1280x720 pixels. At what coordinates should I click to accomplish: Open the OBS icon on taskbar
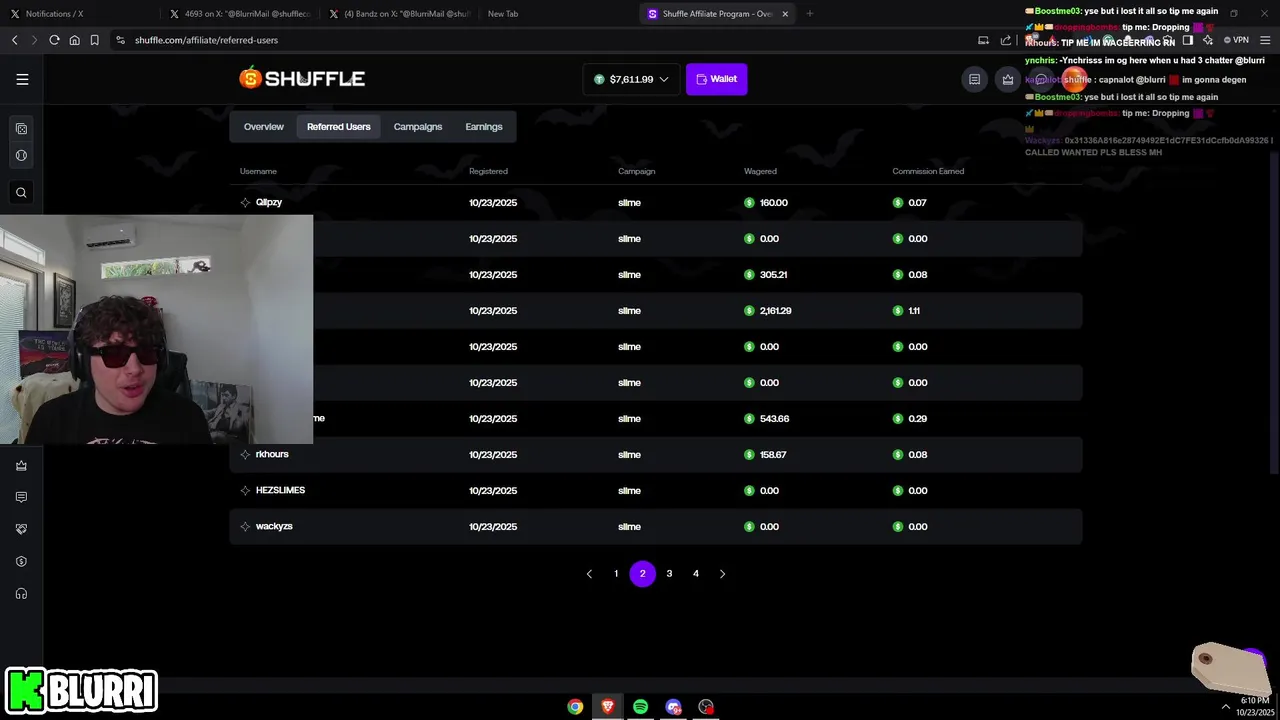click(706, 706)
